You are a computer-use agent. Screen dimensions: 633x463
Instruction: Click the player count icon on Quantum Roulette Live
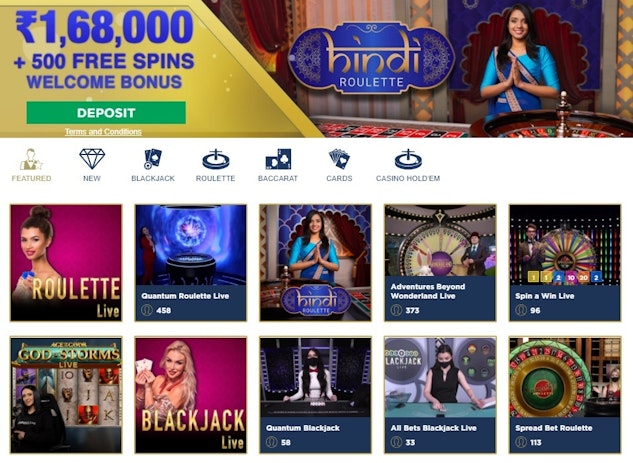coord(147,310)
